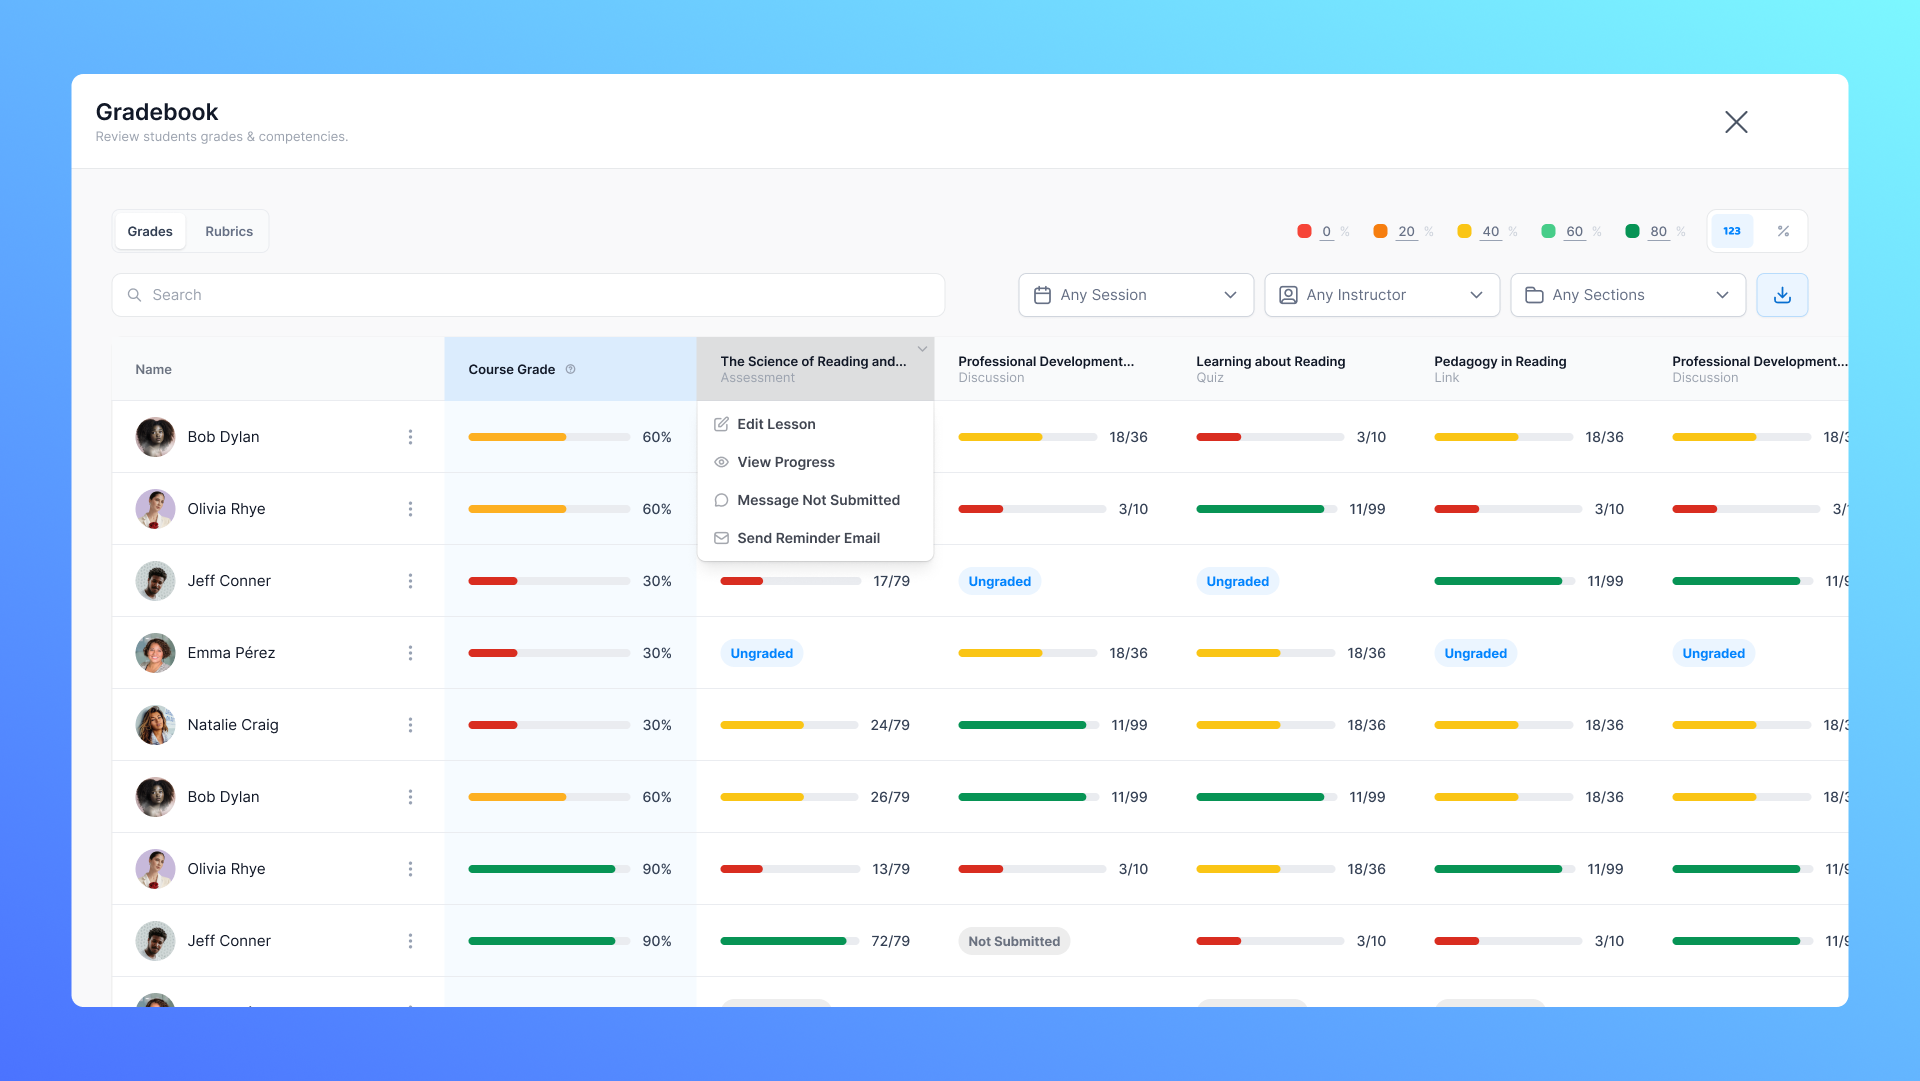The height and width of the screenshot is (1081, 1920).
Task: Click Emma Pérez's avatar
Action: (x=155, y=653)
